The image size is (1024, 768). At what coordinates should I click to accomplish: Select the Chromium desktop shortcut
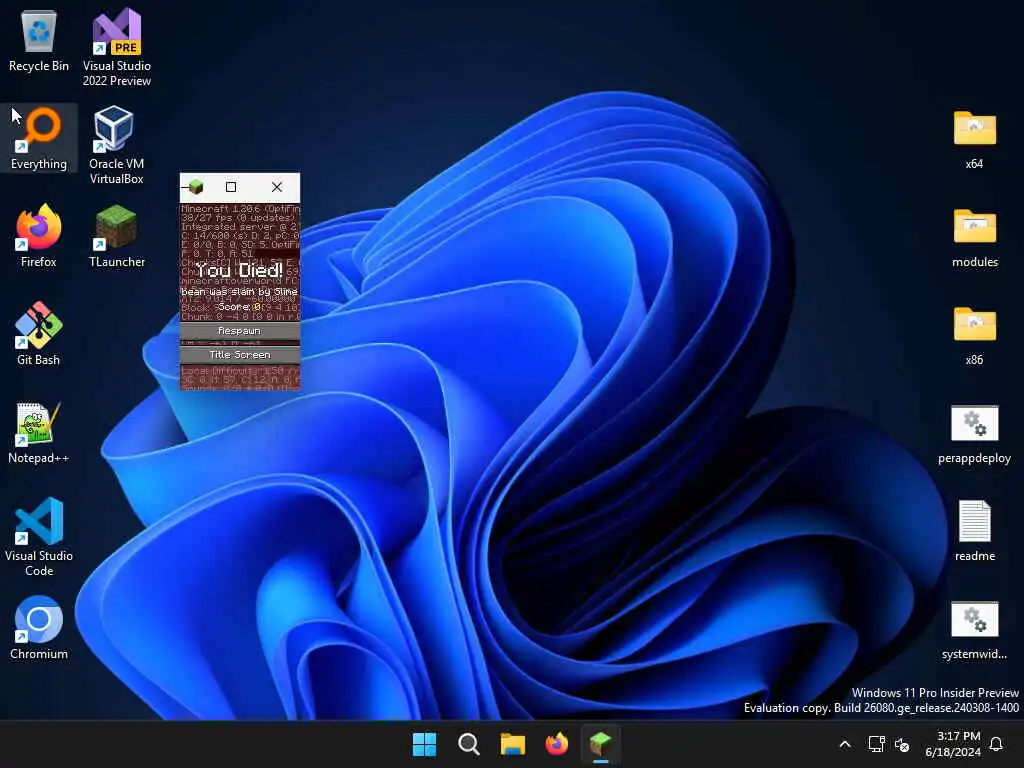[39, 628]
